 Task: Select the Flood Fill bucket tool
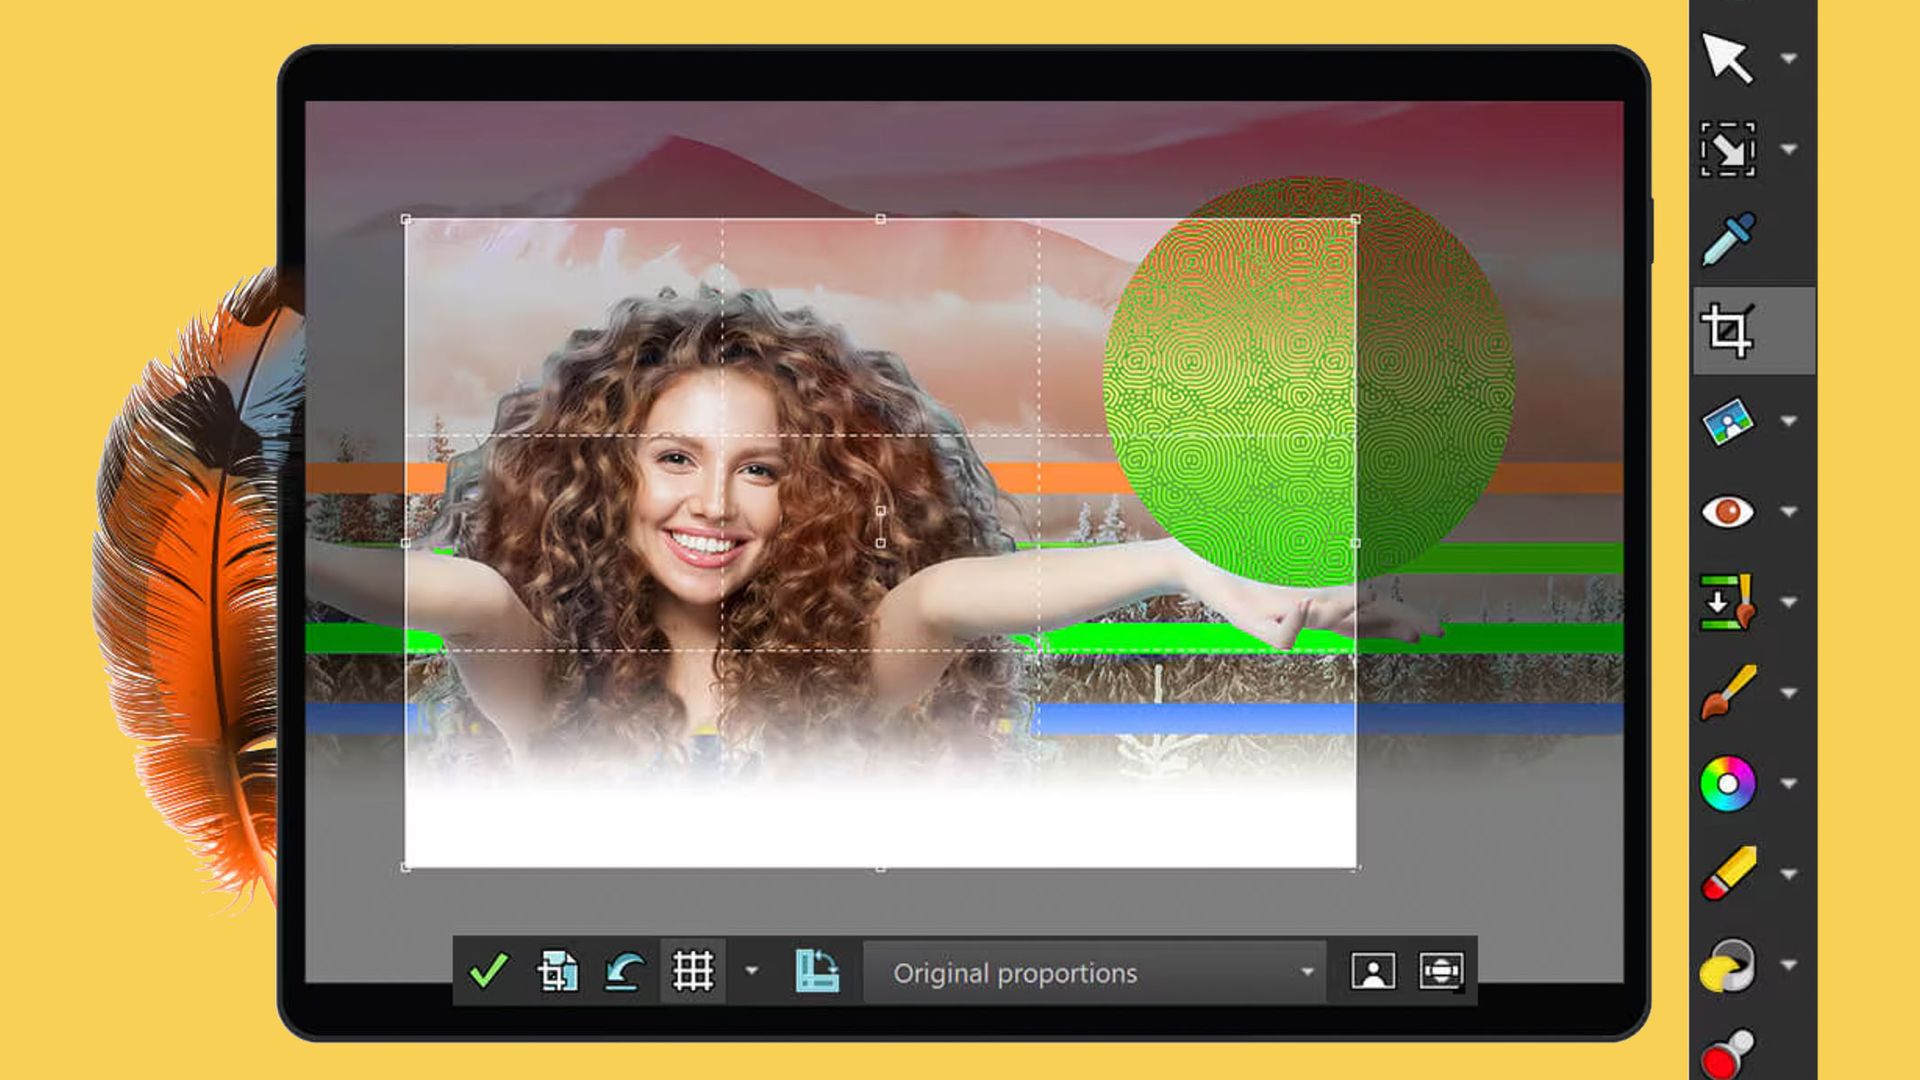click(1727, 964)
